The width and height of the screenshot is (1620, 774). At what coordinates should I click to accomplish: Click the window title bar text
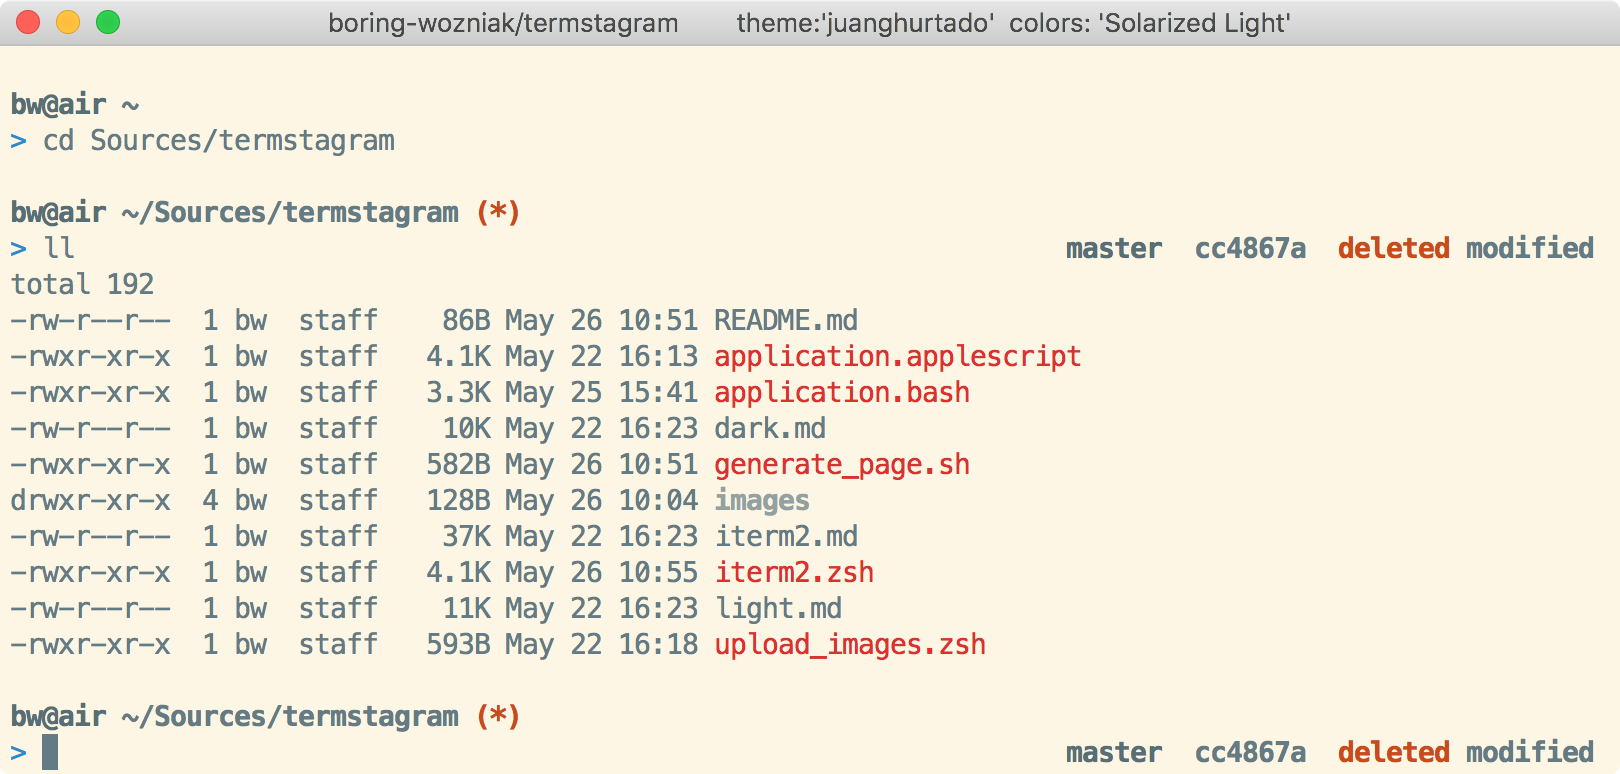pos(809,23)
